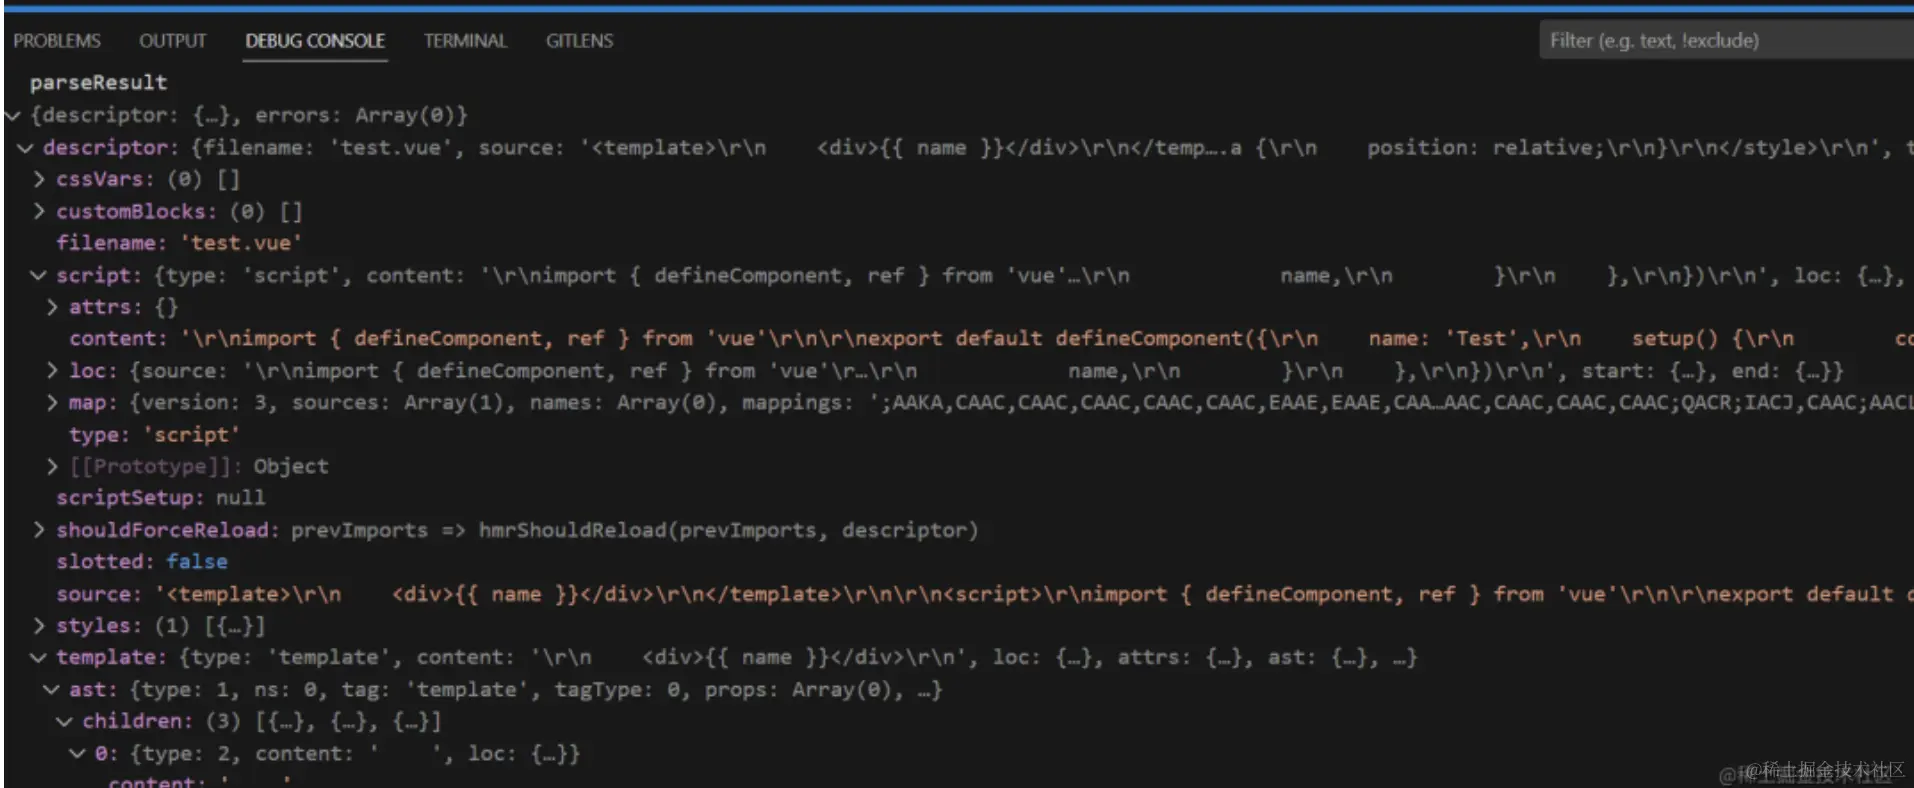Expand the map object with mappings

click(52, 403)
